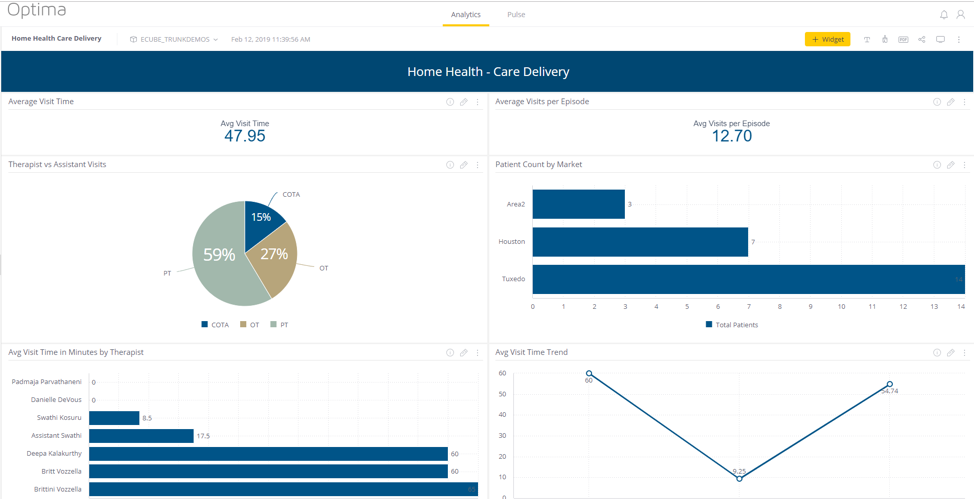
Task: Click the Danielle DeVous label
Action: [56, 400]
